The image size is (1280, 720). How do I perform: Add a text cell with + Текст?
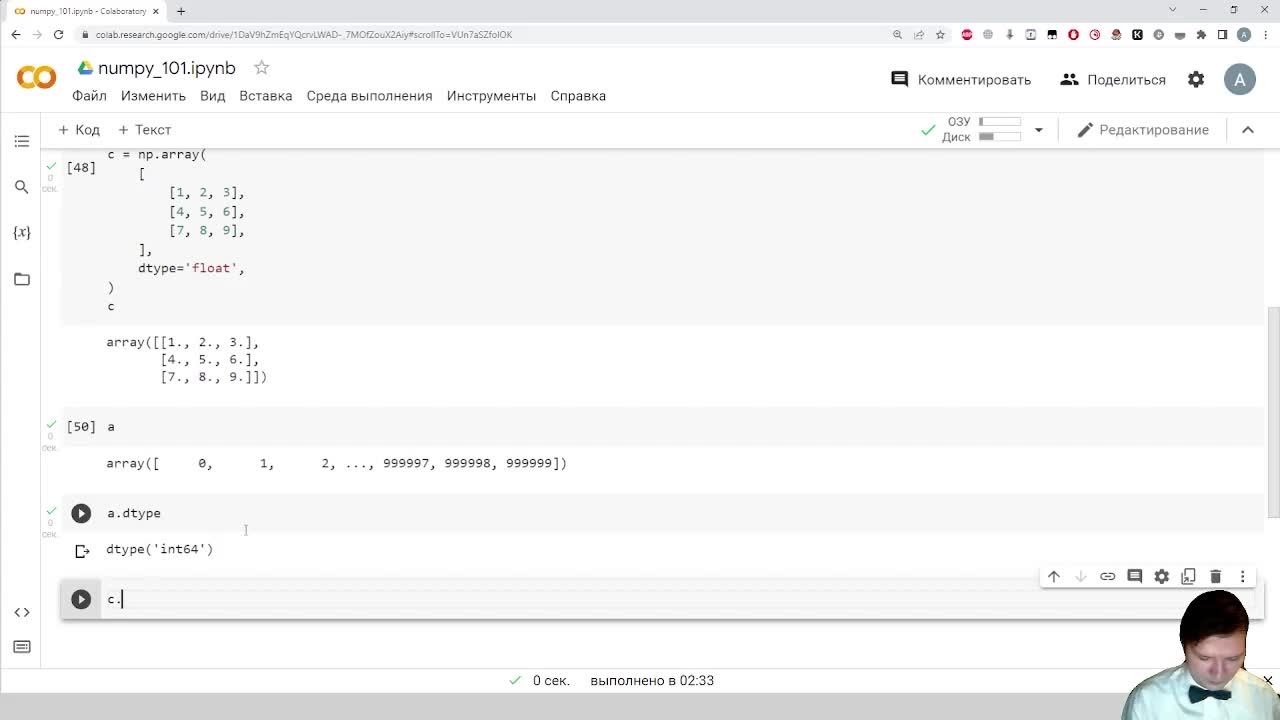tap(145, 130)
